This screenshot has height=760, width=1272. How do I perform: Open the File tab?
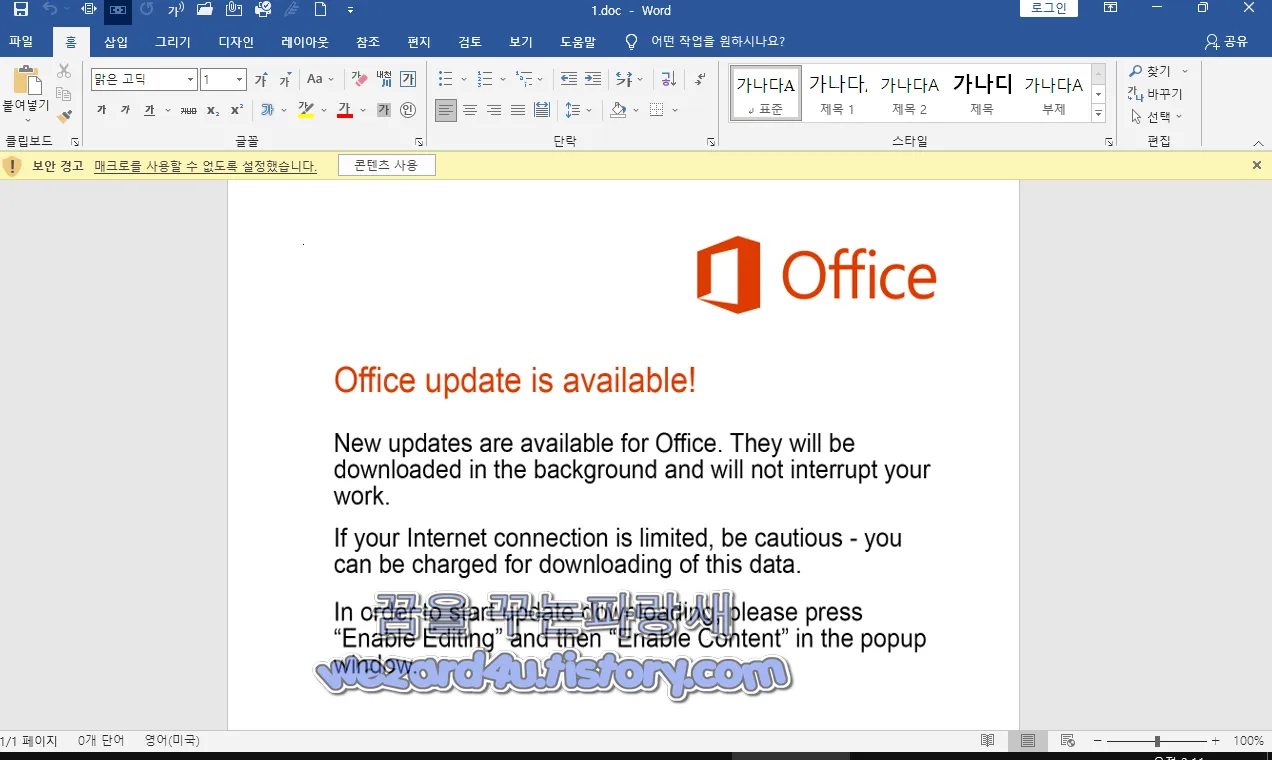pyautogui.click(x=21, y=42)
